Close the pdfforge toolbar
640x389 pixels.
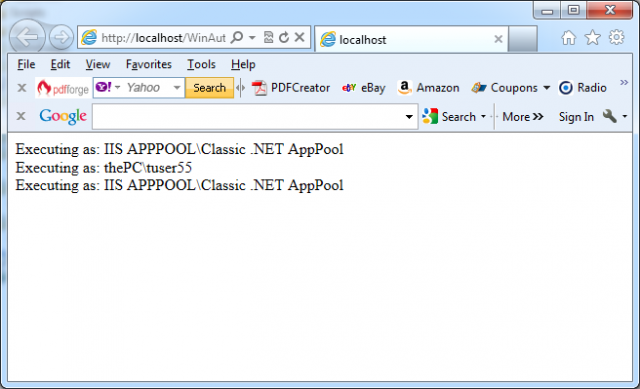pyautogui.click(x=22, y=88)
